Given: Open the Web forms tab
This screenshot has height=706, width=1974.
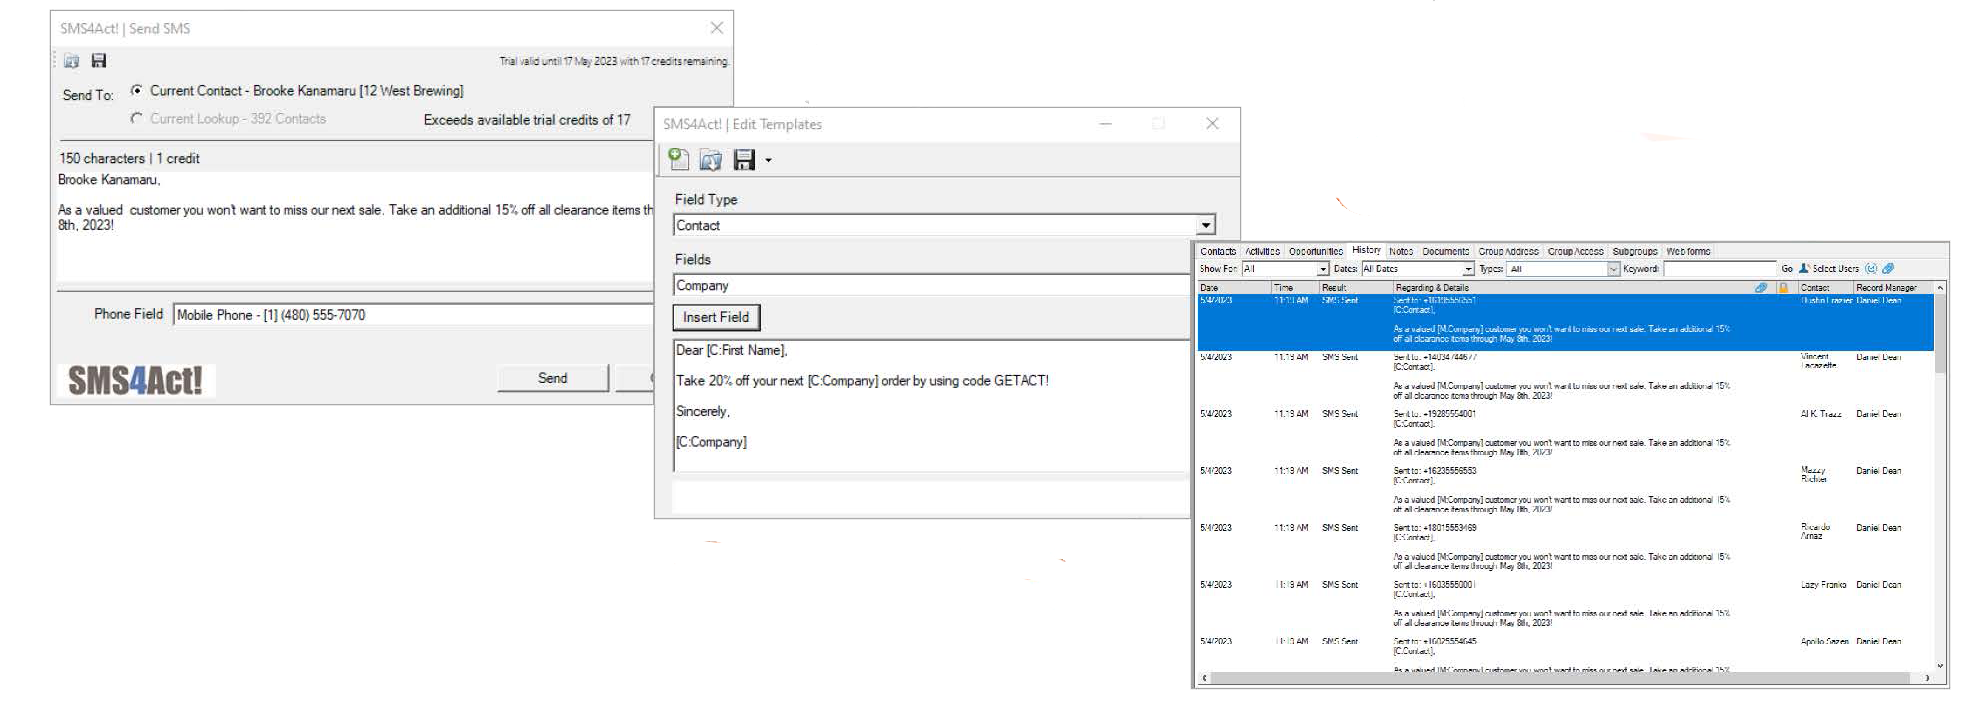Looking at the screenshot, I should pos(1688,252).
